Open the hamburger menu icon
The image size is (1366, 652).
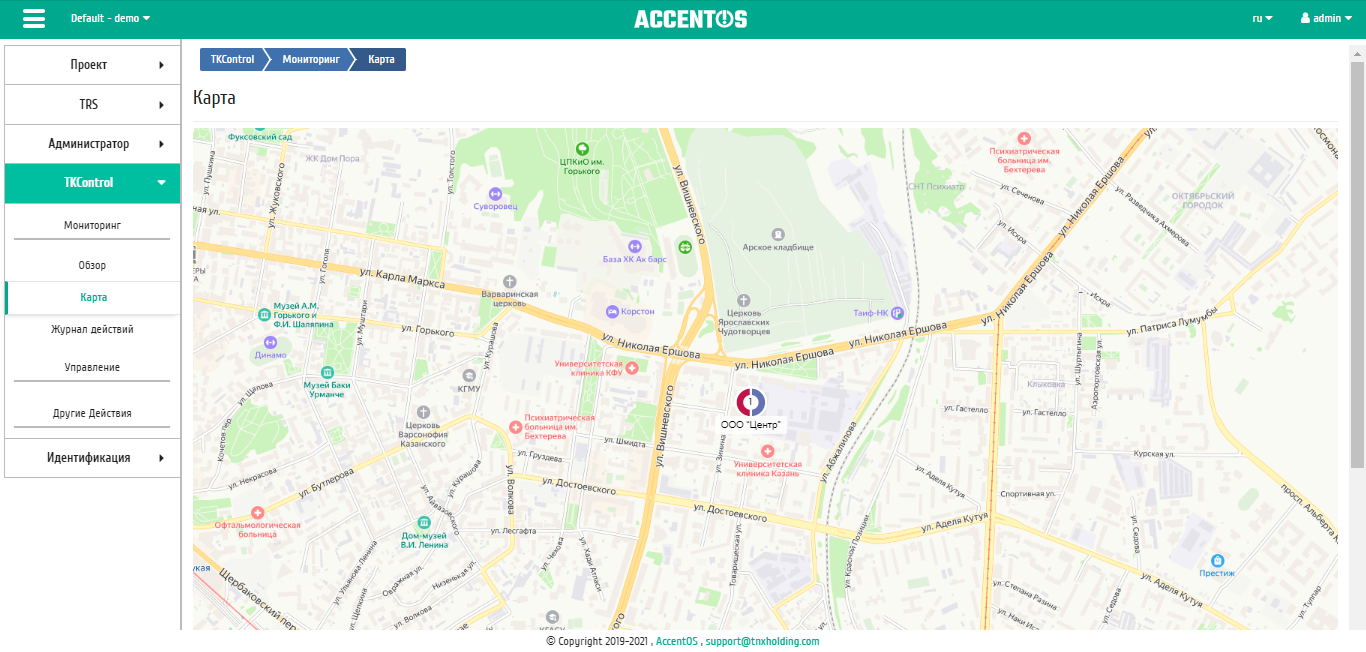(x=33, y=19)
